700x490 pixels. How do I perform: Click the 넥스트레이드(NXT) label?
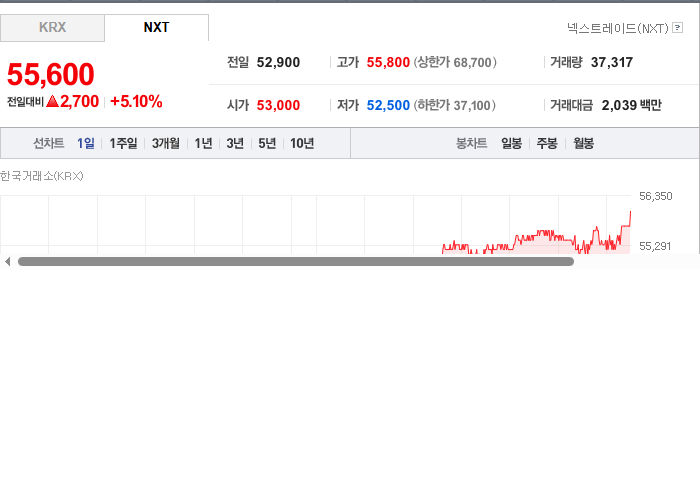tap(618, 29)
